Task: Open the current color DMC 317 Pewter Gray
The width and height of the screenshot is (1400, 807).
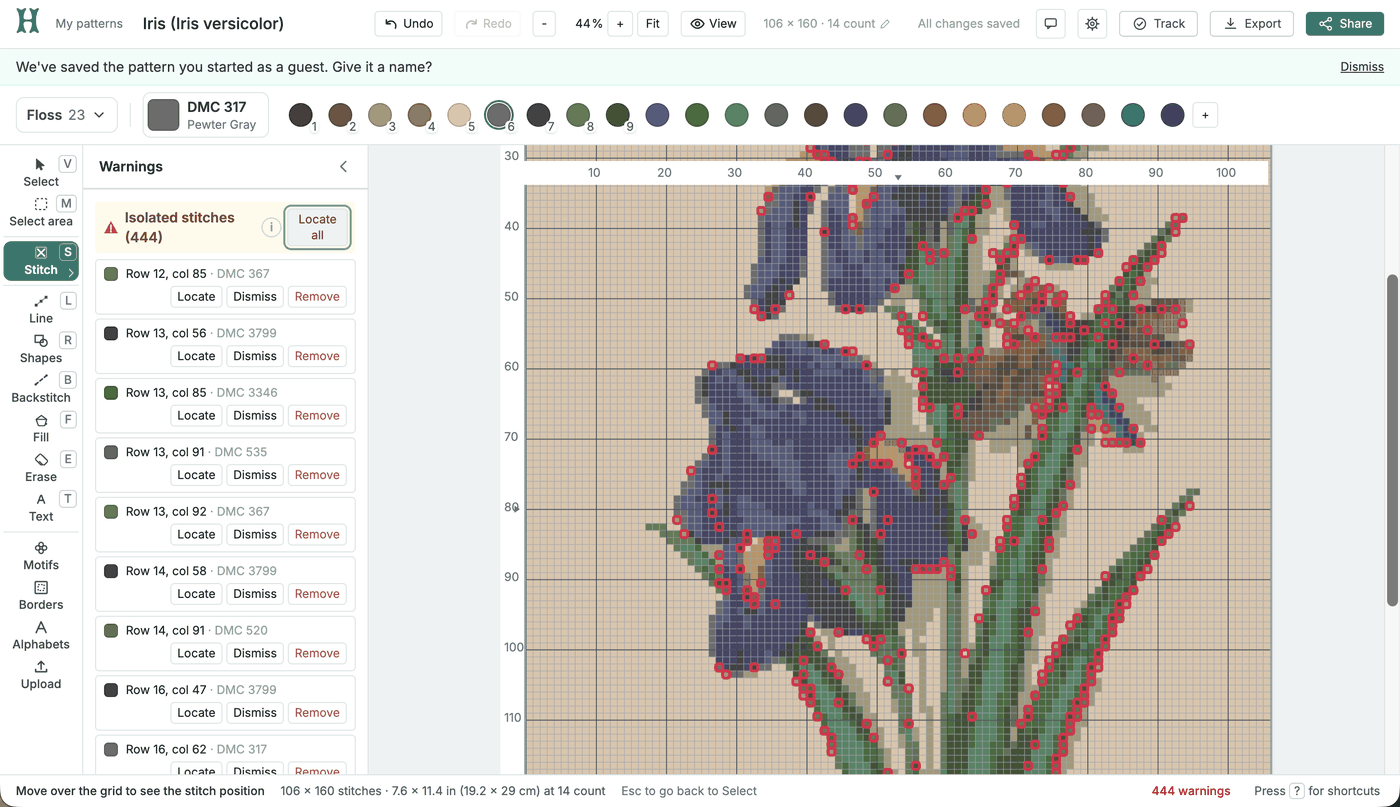Action: pyautogui.click(x=206, y=115)
